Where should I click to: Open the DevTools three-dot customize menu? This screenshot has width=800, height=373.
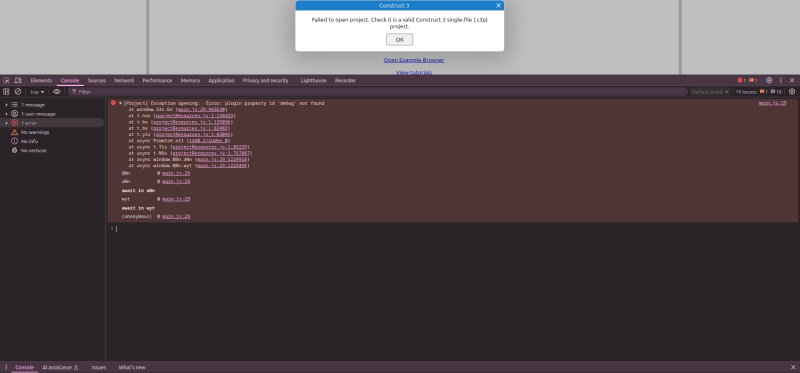pos(781,81)
